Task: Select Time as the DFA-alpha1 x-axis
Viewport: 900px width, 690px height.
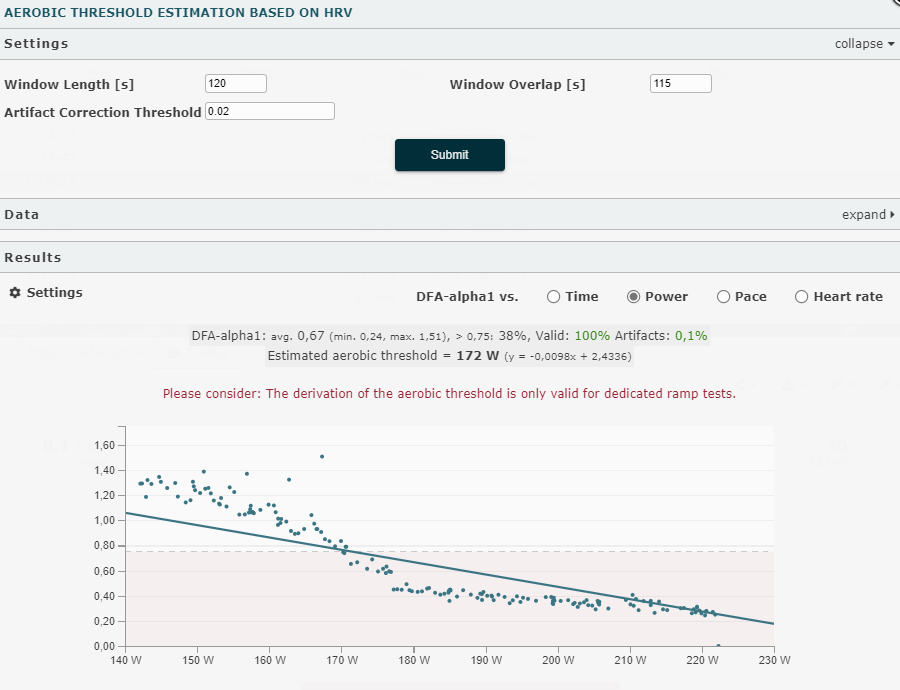Action: coord(553,296)
